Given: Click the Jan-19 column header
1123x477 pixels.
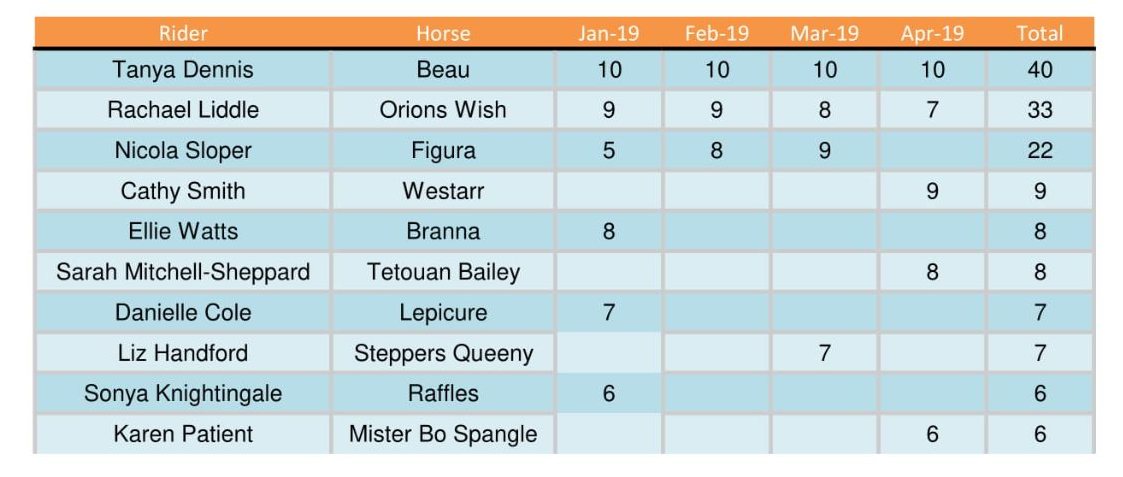Looking at the screenshot, I should [x=609, y=34].
